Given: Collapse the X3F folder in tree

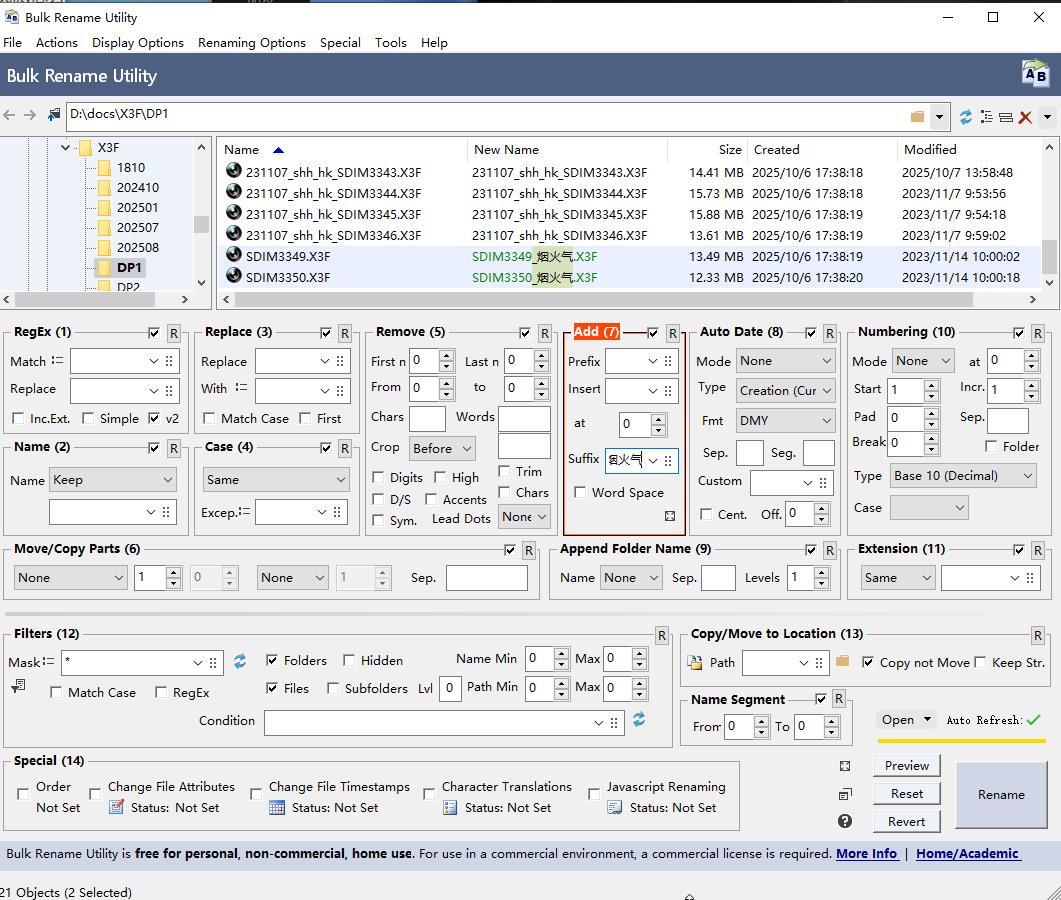Looking at the screenshot, I should coord(66,148).
